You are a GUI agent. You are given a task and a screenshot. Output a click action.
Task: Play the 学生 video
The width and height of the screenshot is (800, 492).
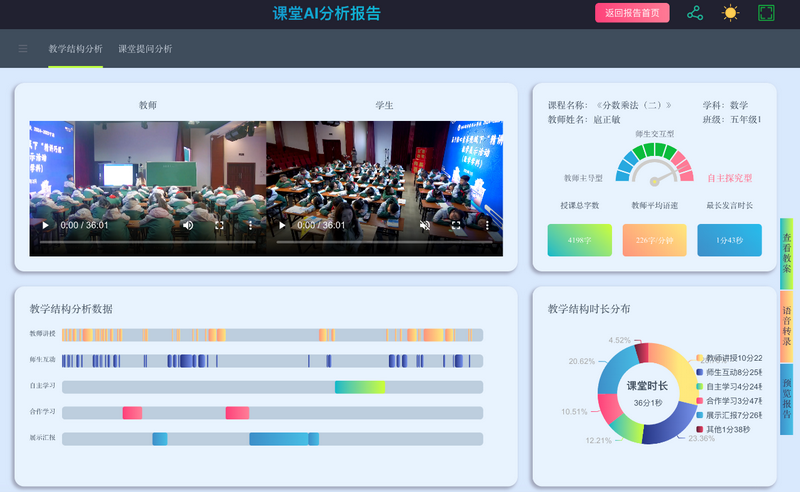tap(282, 226)
